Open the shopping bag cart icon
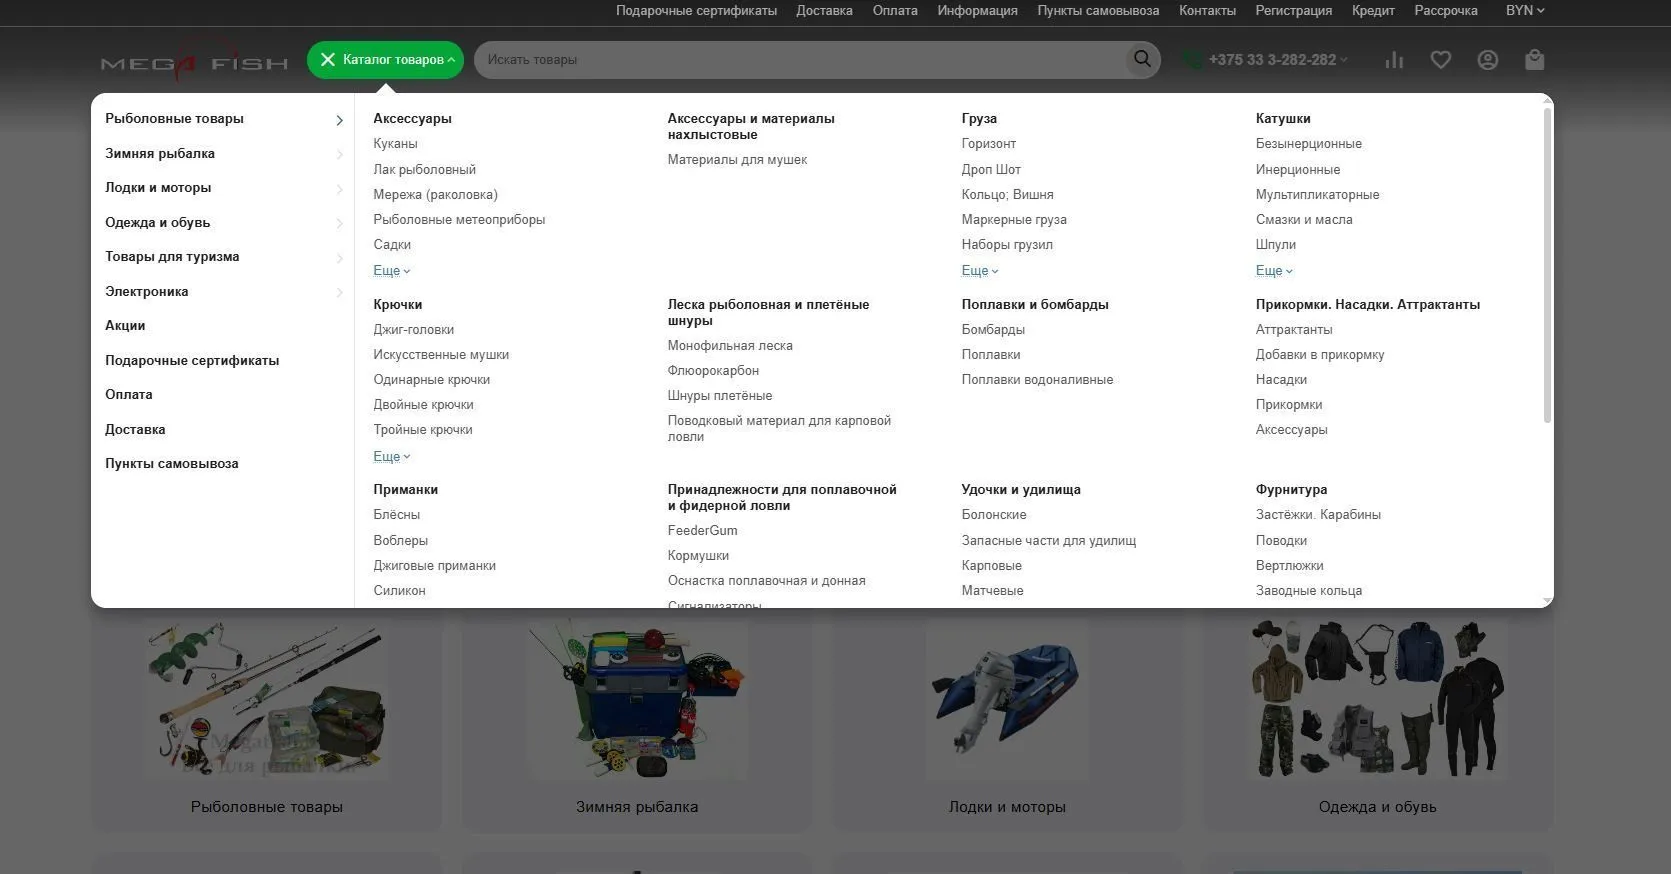 [x=1534, y=60]
